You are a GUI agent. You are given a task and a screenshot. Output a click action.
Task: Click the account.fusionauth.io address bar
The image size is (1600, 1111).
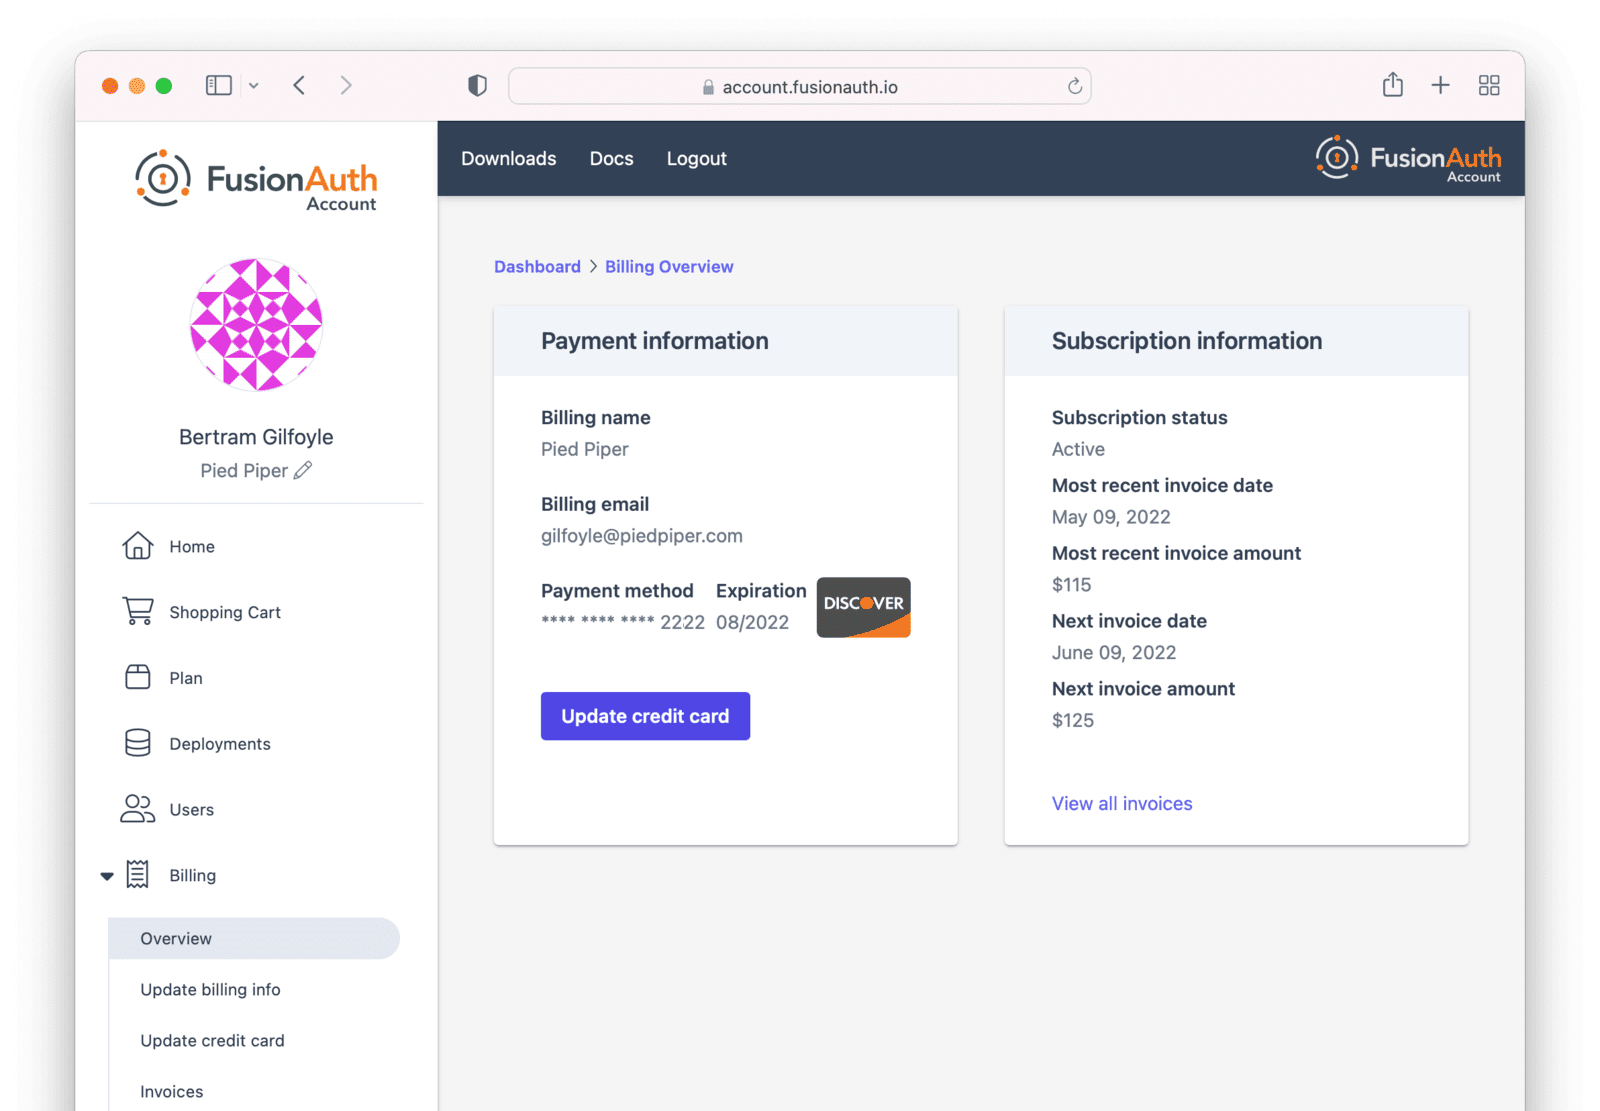(x=799, y=87)
